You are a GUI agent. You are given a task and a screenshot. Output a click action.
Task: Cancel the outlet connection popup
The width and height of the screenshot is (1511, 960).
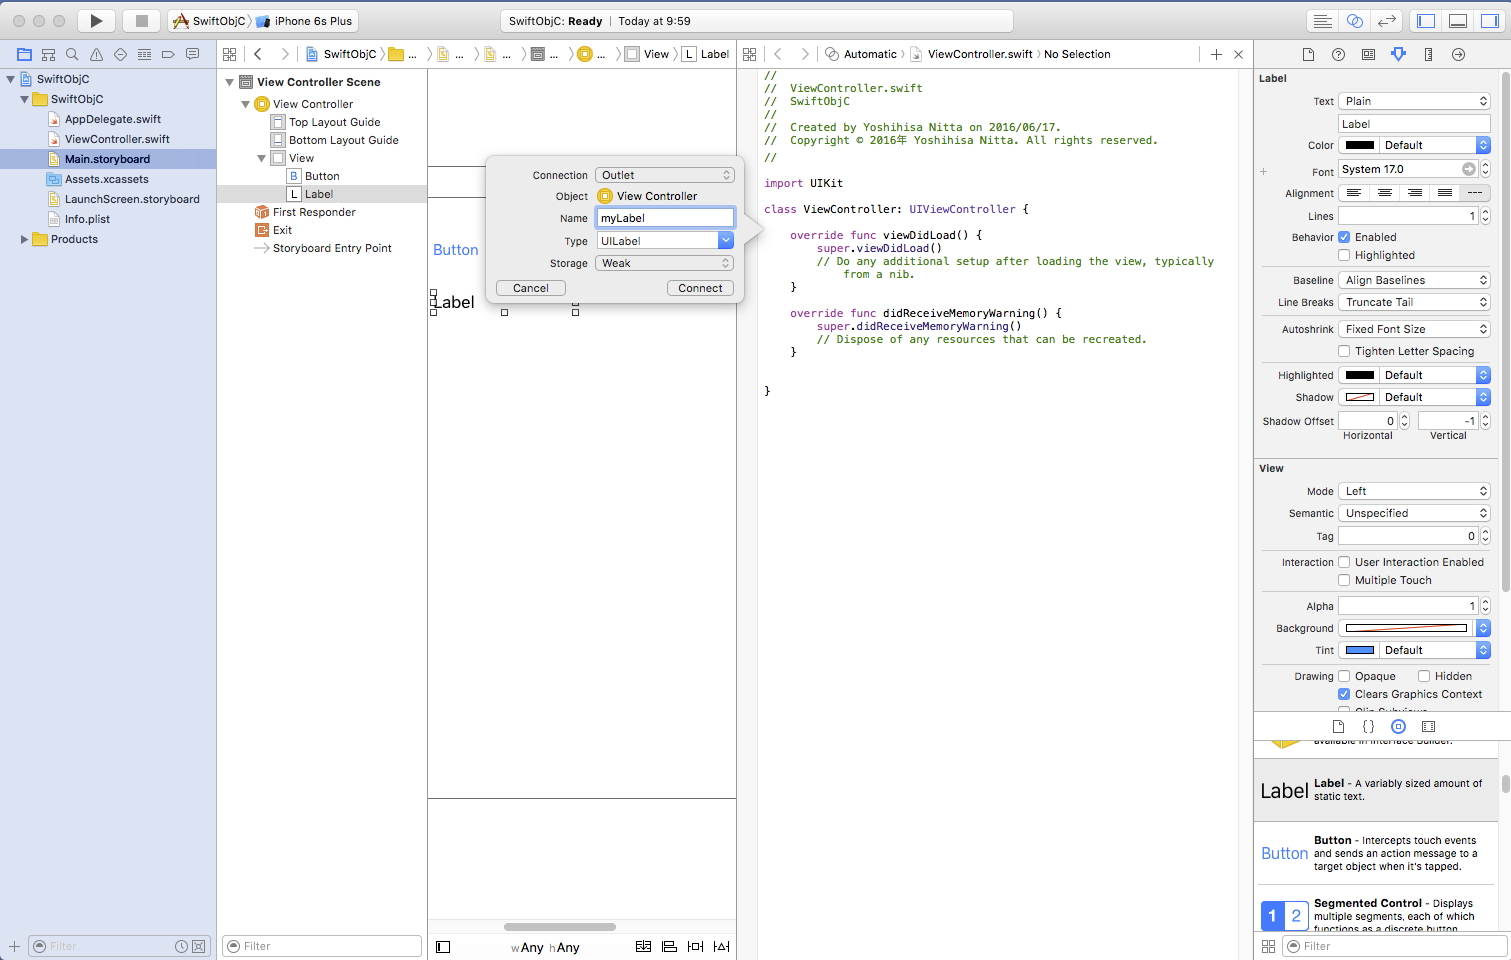pyautogui.click(x=530, y=288)
